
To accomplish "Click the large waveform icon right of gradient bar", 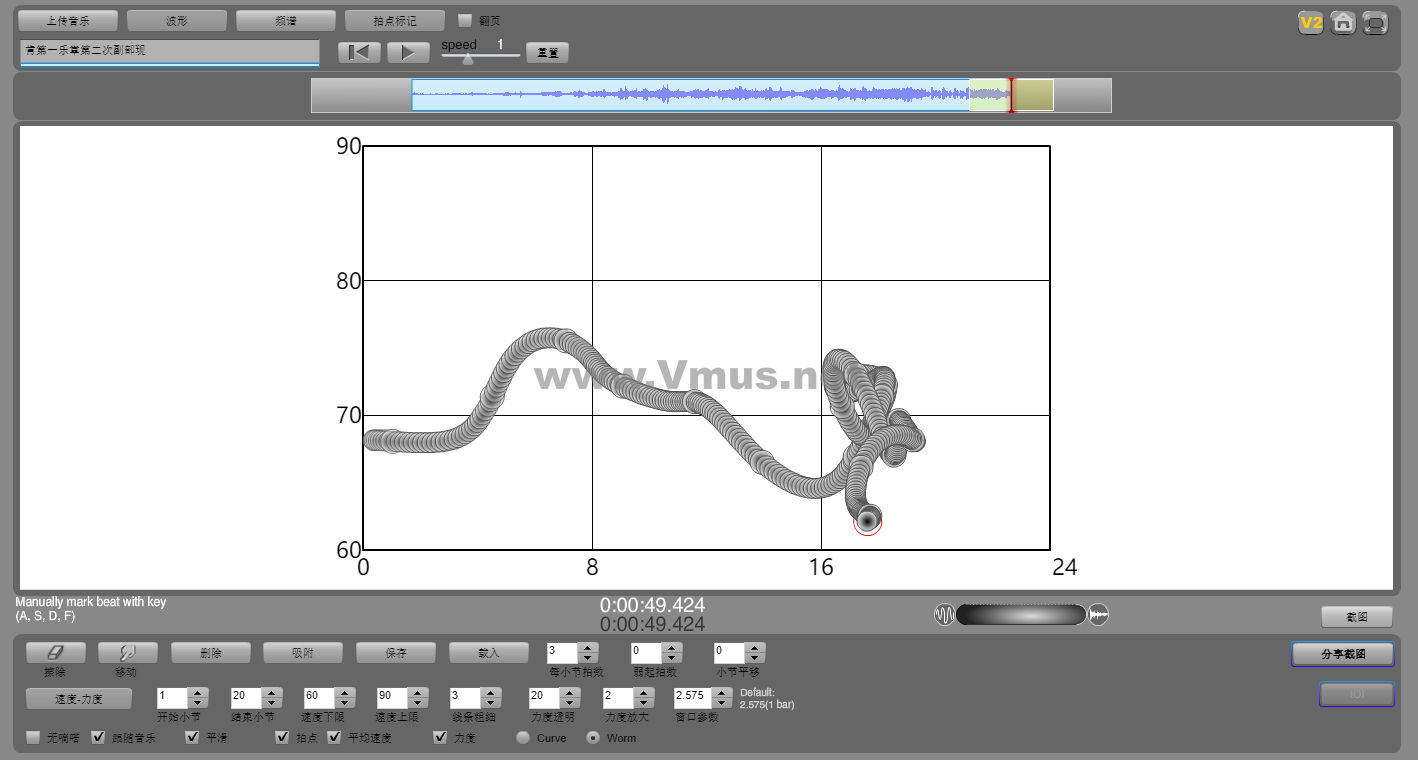I will click(1099, 615).
